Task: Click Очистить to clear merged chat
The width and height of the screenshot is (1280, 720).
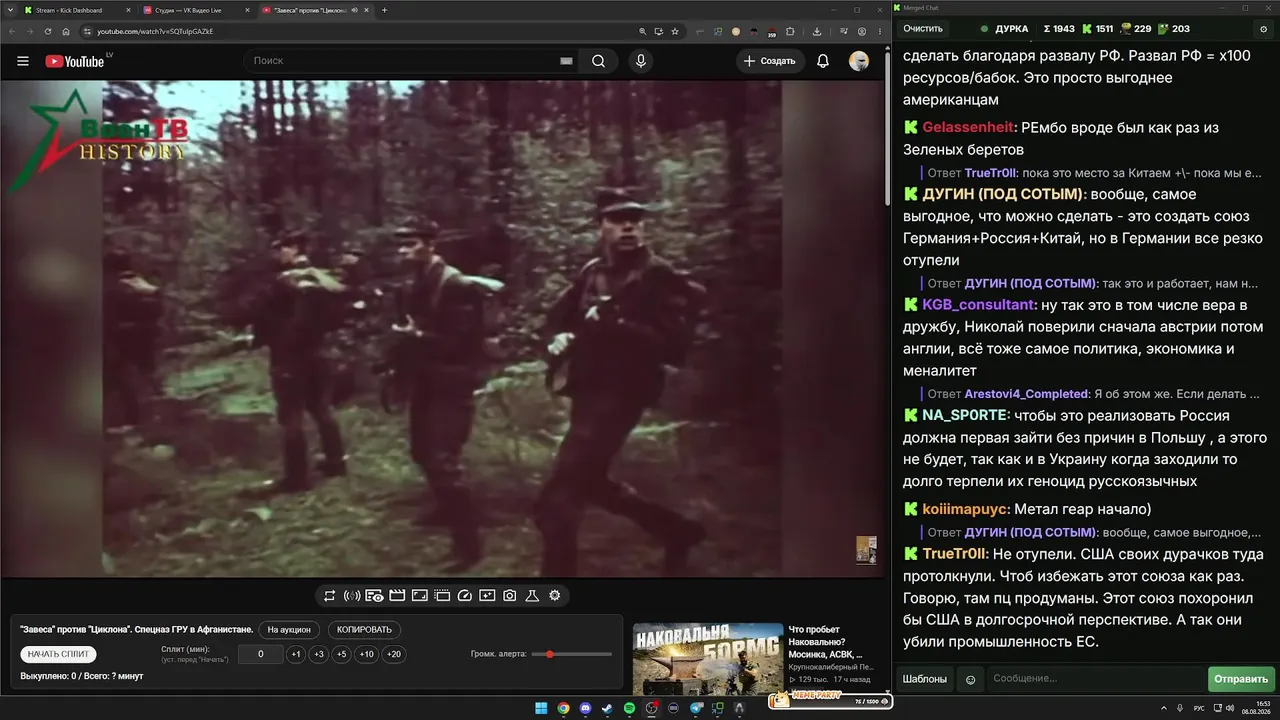Action: [923, 29]
